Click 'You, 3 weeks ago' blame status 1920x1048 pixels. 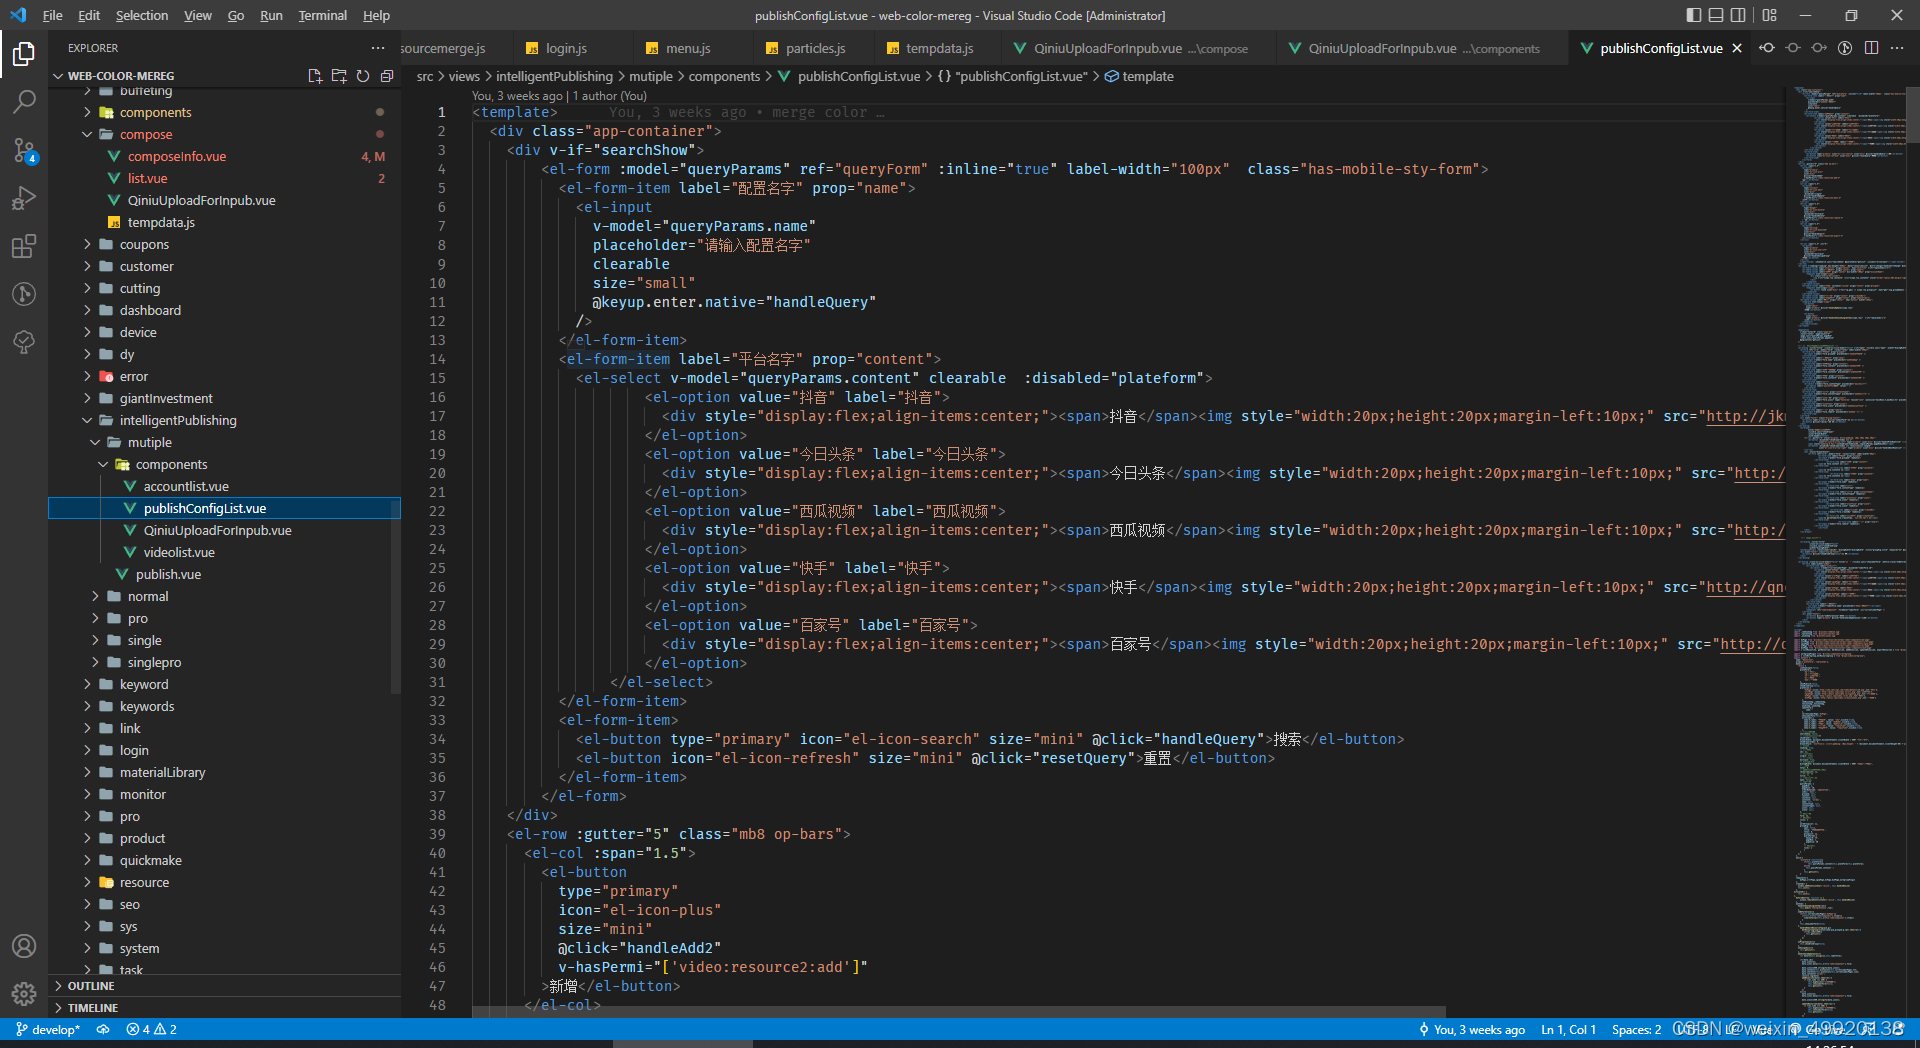1471,1029
